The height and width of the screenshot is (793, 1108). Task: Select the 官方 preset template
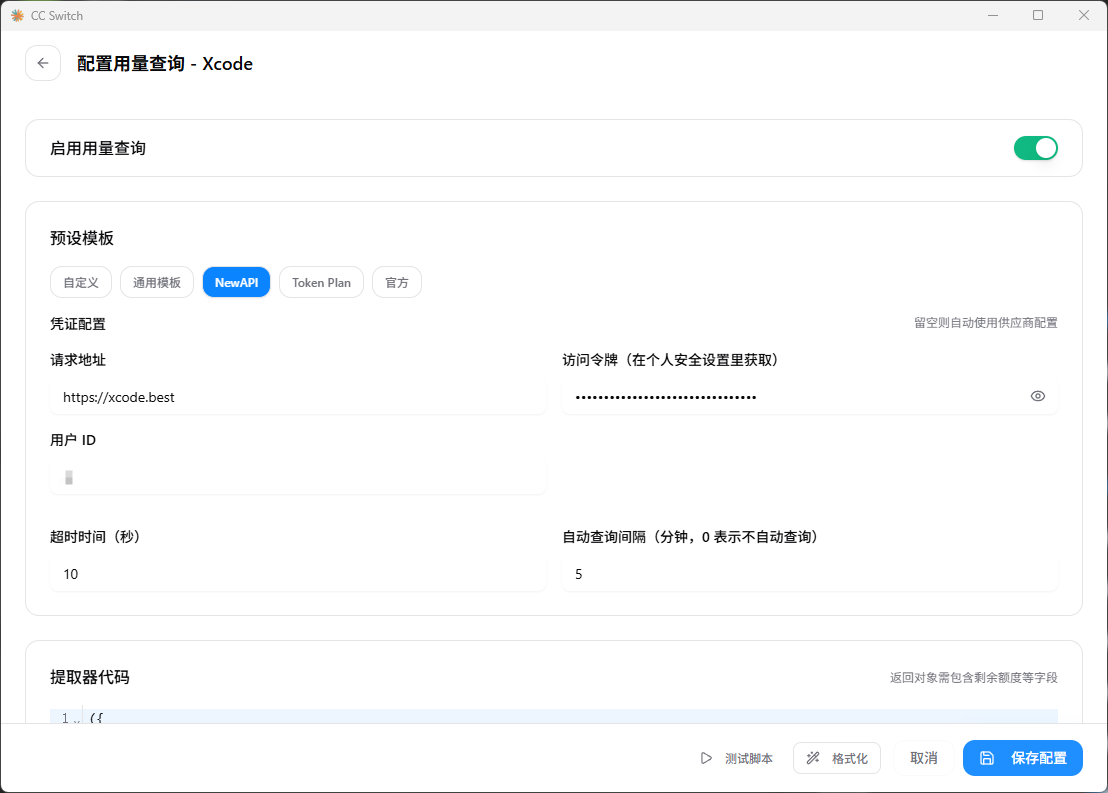(x=397, y=283)
